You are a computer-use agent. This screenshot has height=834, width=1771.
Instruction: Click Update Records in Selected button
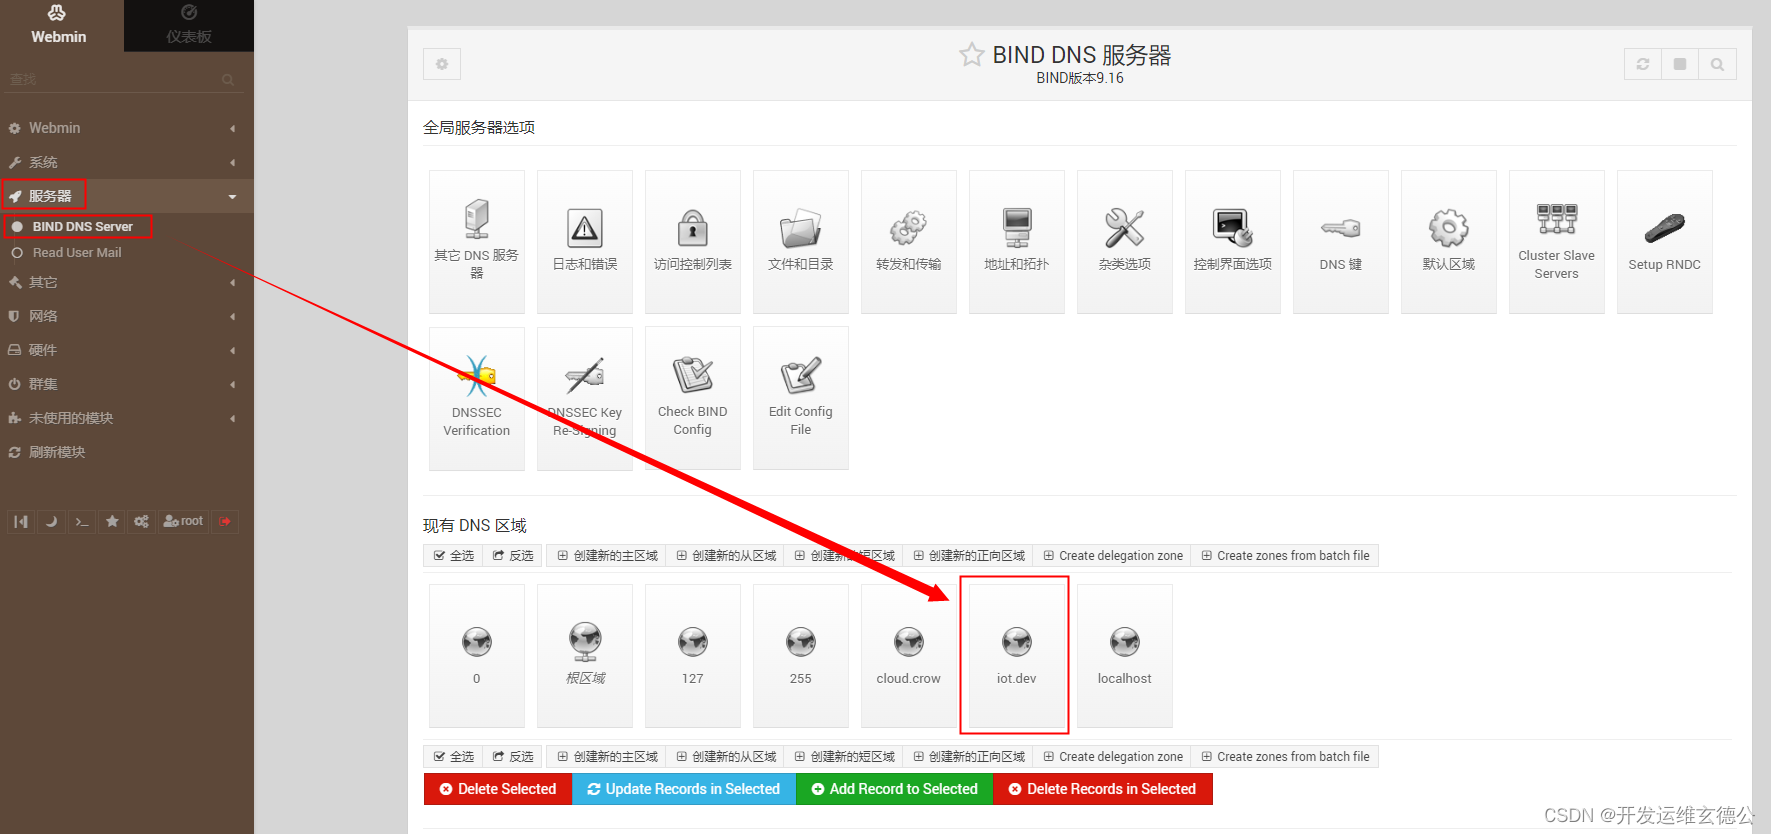click(x=684, y=789)
